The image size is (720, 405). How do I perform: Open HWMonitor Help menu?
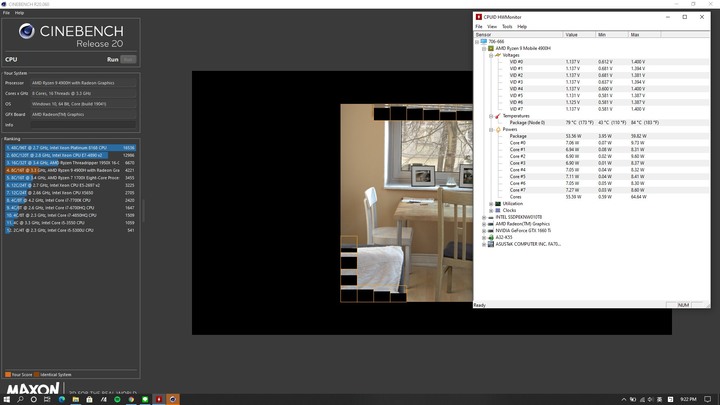tap(522, 27)
